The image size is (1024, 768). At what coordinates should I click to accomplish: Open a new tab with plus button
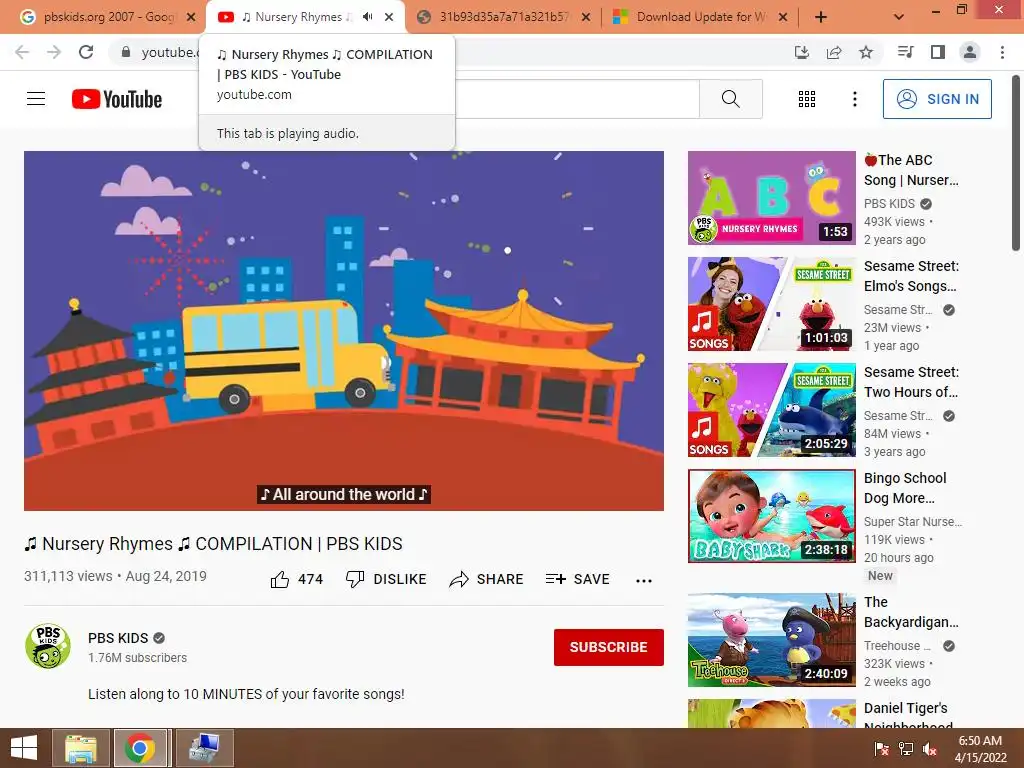click(x=821, y=17)
